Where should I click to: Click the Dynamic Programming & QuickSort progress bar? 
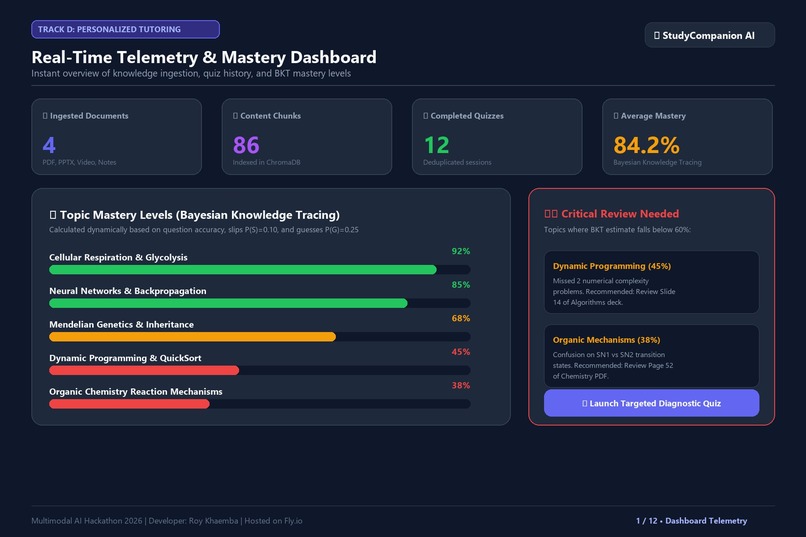(260, 370)
